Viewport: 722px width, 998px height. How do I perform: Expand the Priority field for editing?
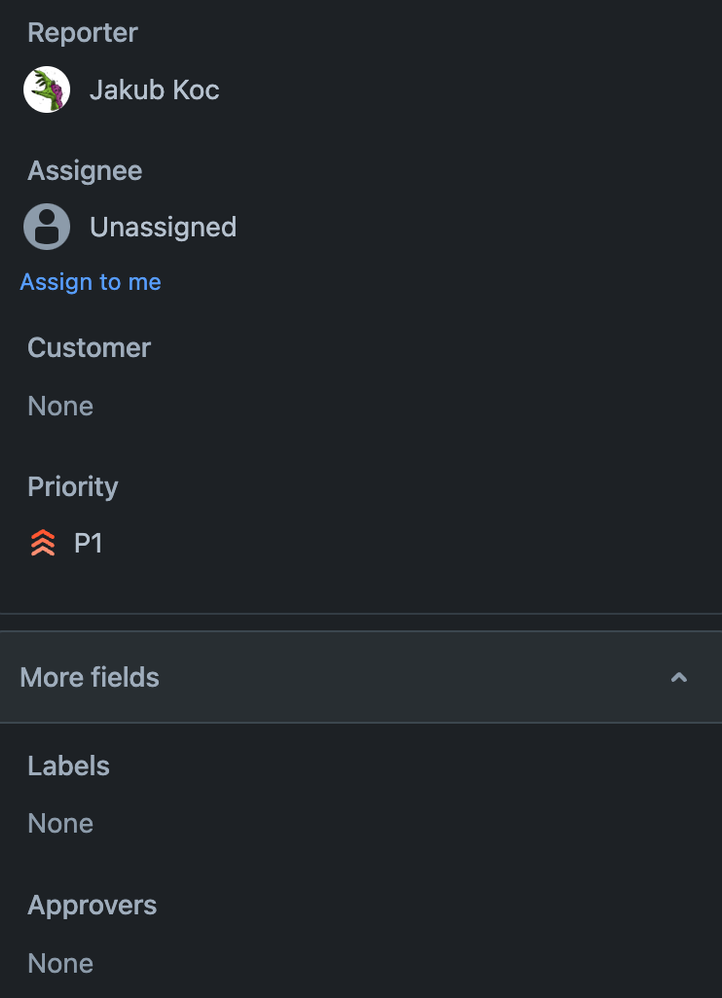[x=88, y=542]
